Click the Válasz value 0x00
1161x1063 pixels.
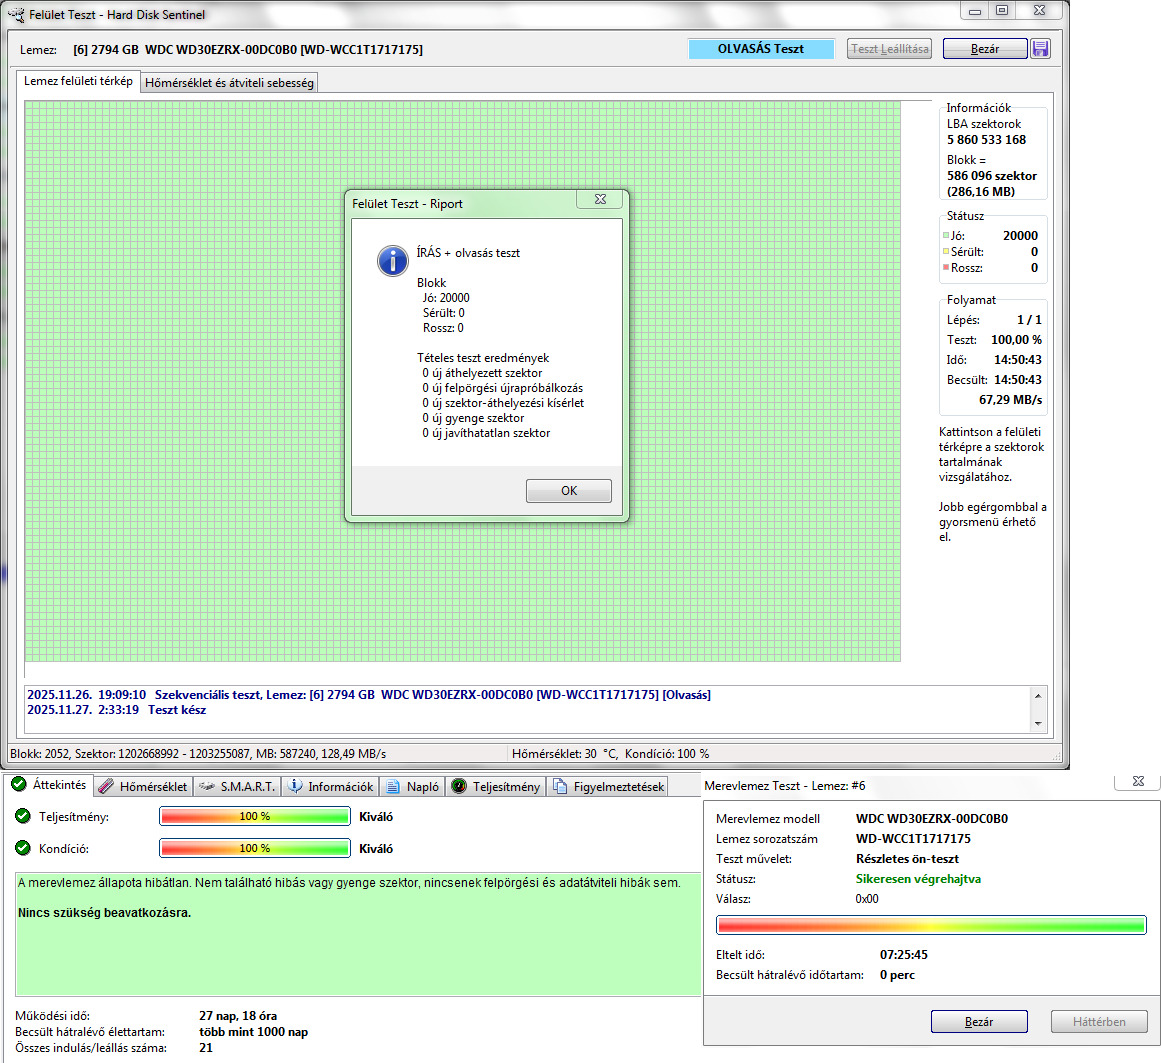[867, 899]
